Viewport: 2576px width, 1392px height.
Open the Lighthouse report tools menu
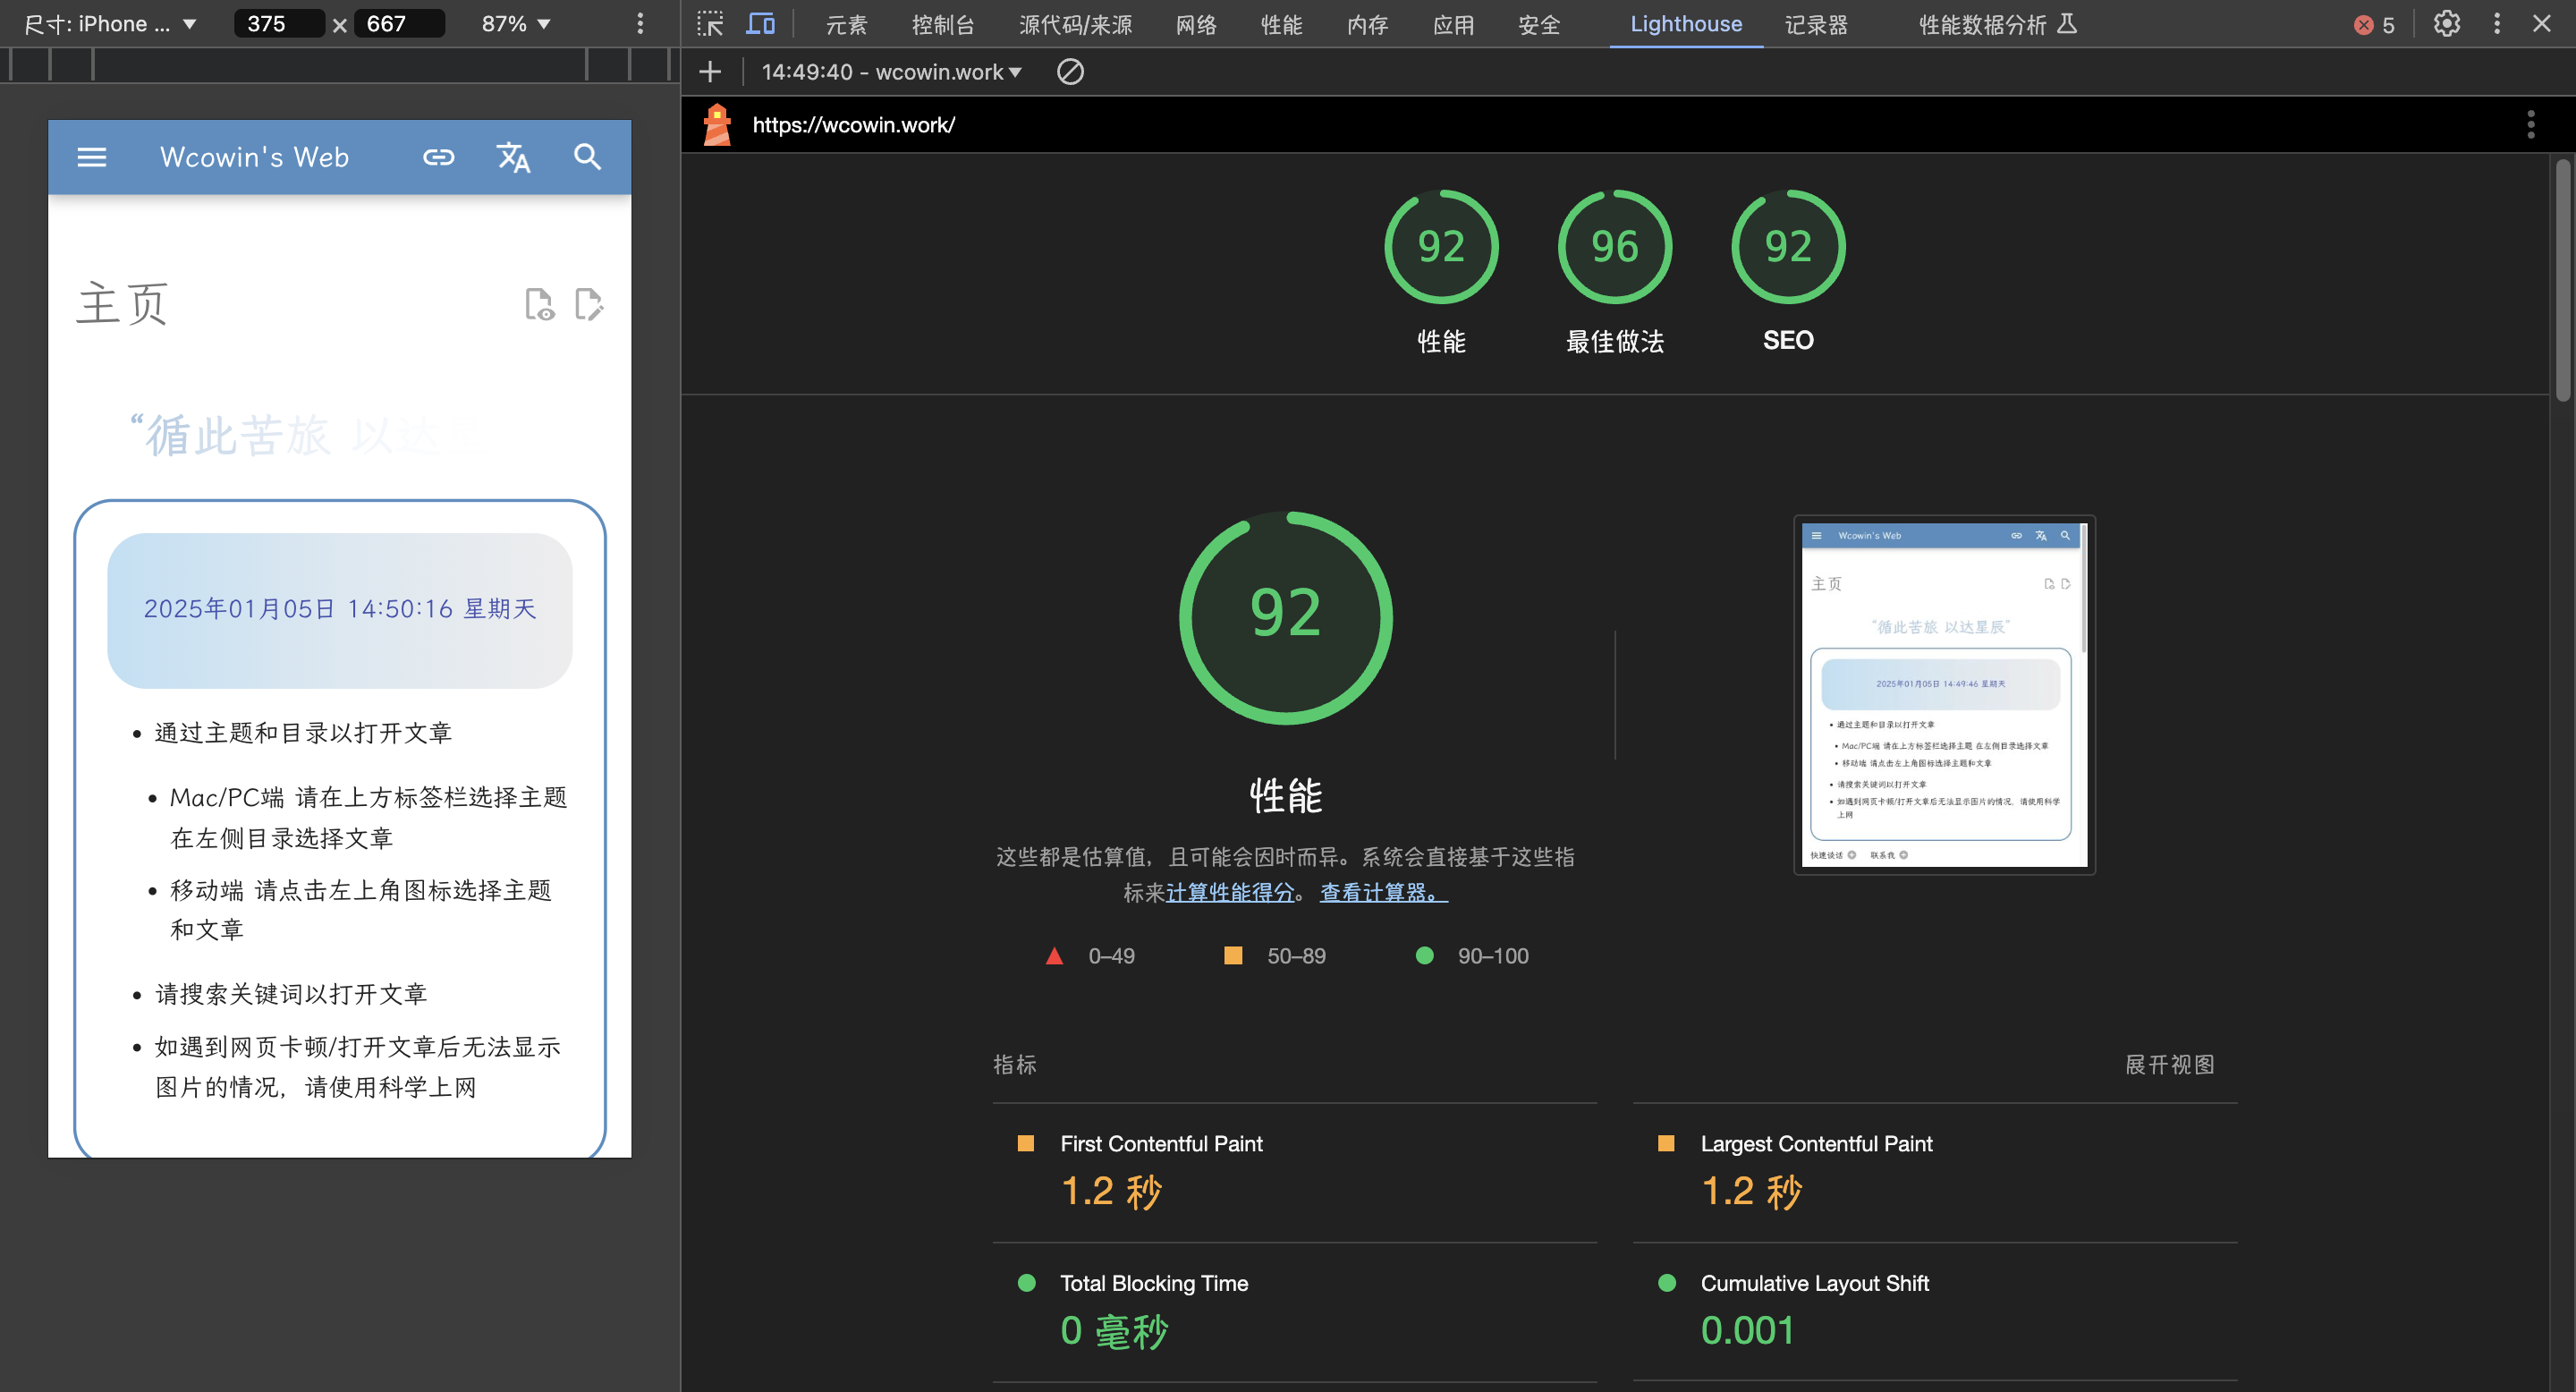[x=2531, y=125]
